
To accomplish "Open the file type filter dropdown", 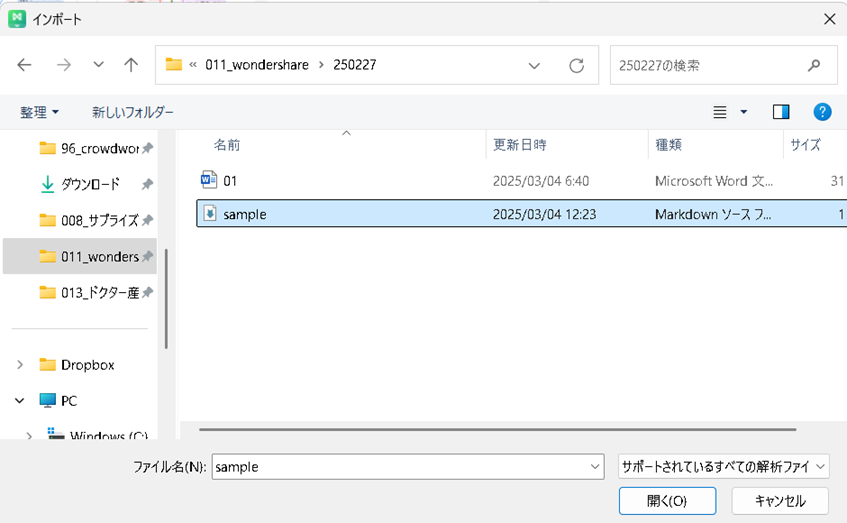I will coord(723,466).
